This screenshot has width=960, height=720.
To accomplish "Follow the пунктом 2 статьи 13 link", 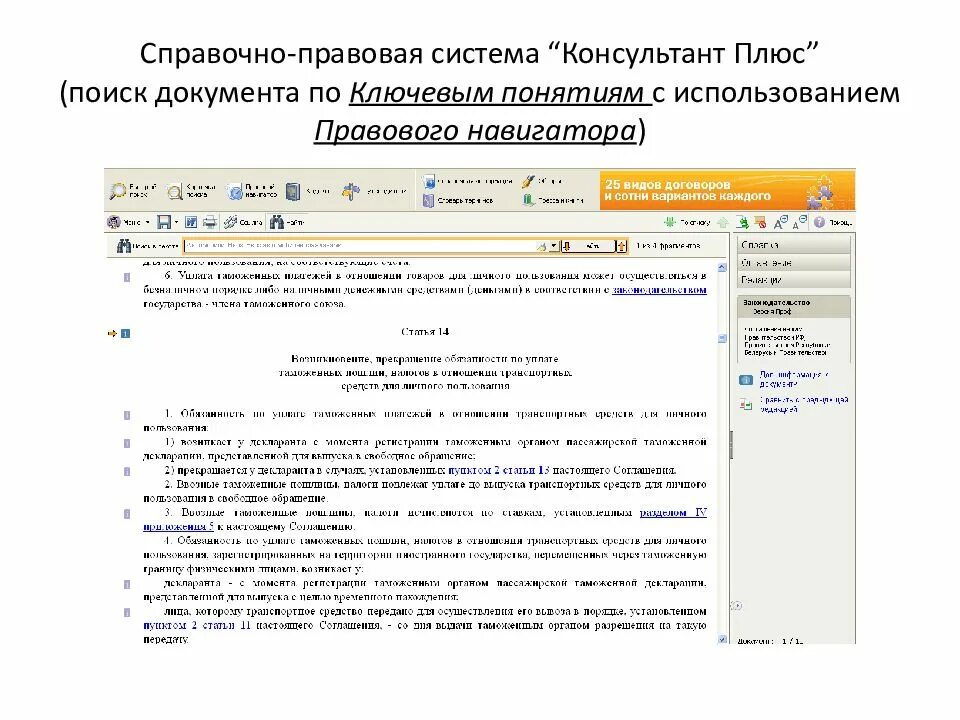I will (499, 470).
